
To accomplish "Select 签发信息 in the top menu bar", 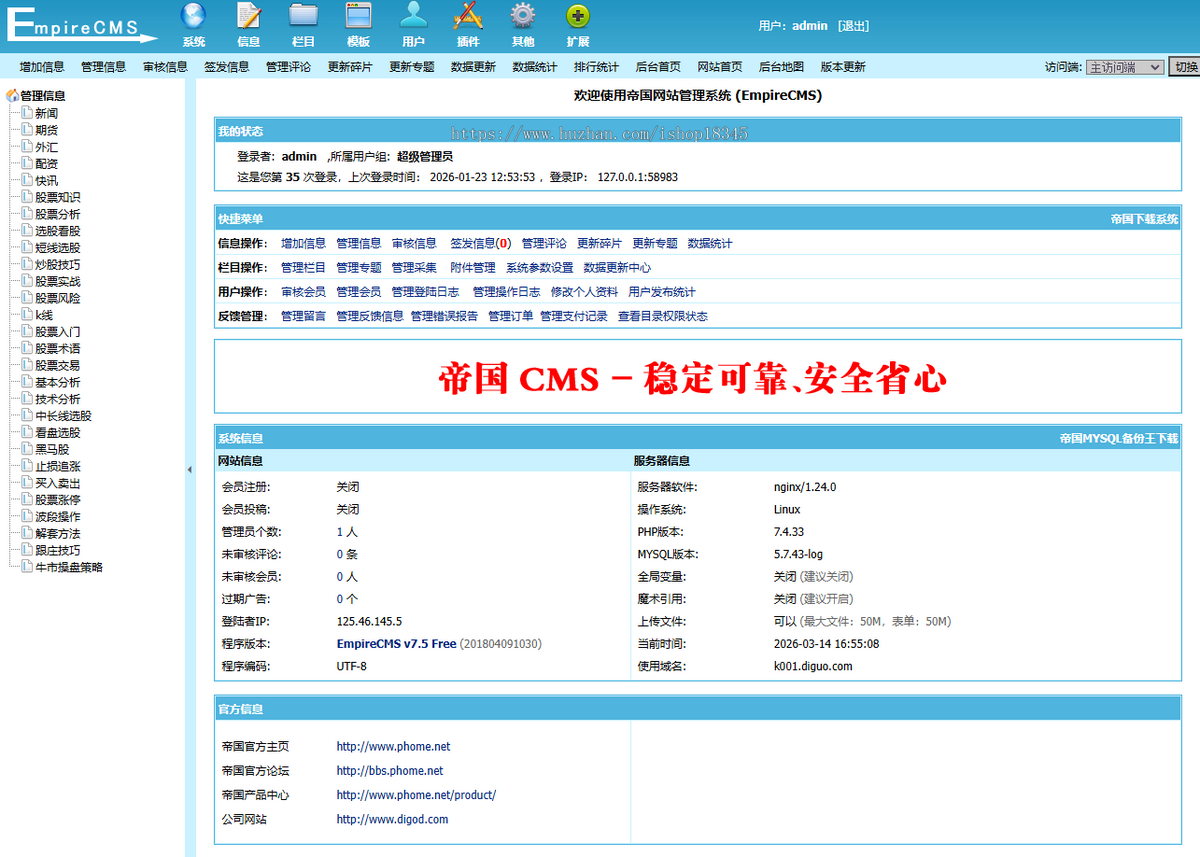I will coord(227,67).
